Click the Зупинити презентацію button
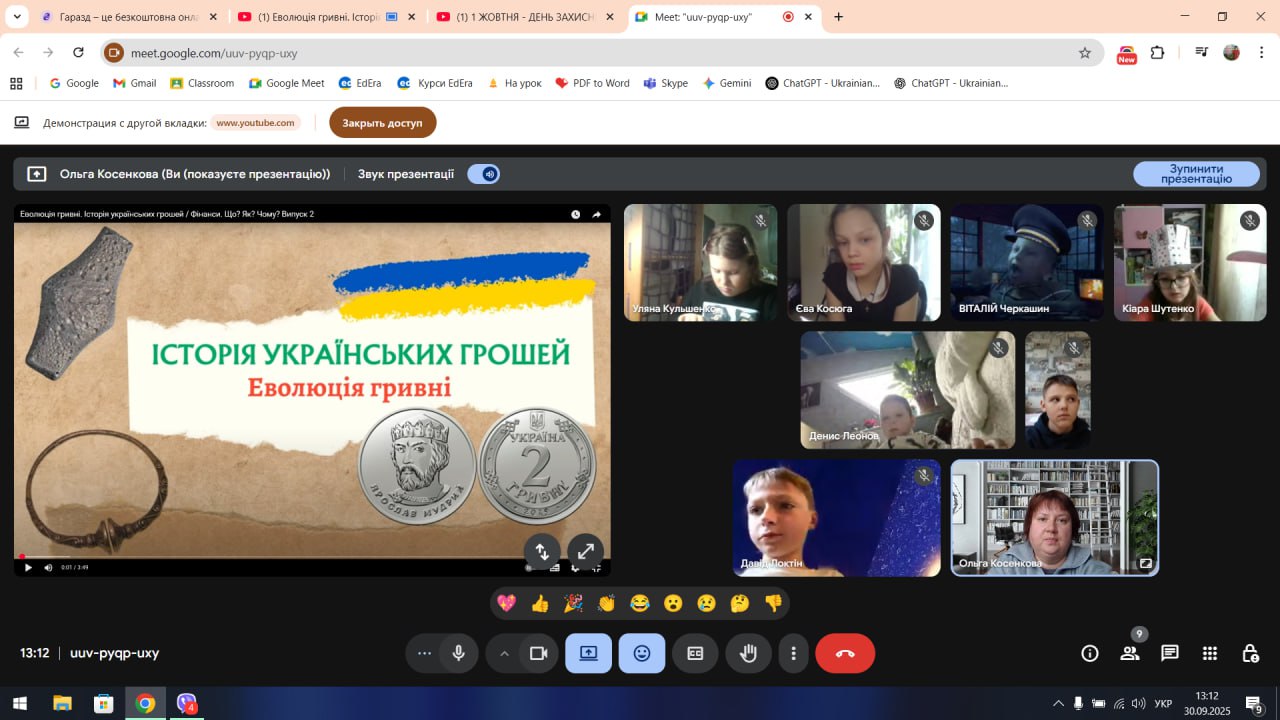This screenshot has height=720, width=1280. (x=1196, y=174)
